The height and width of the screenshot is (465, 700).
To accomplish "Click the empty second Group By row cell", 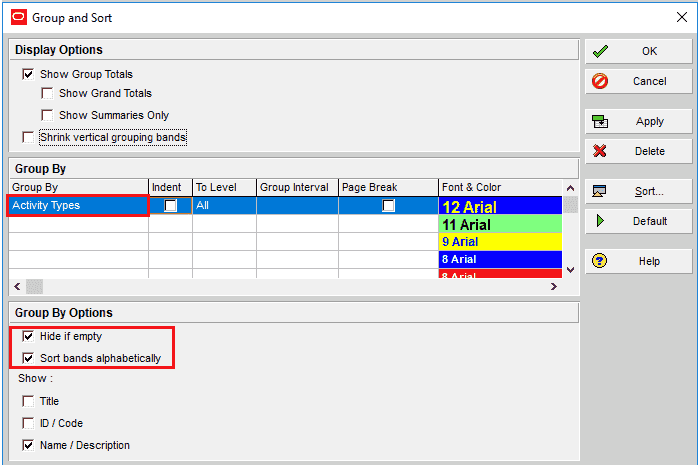I will point(79,224).
